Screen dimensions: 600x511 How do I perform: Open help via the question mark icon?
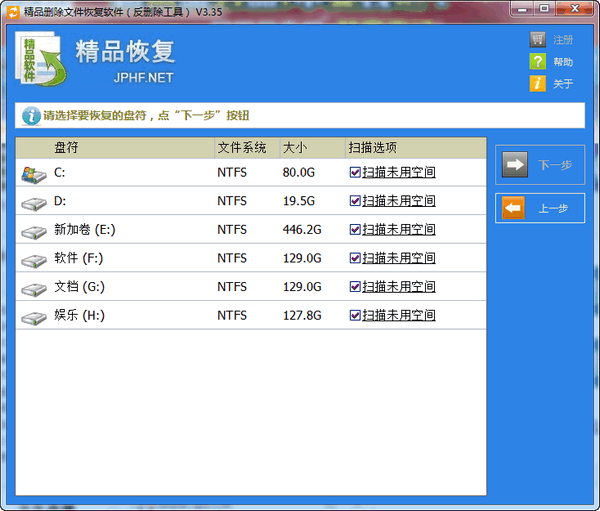coord(538,62)
